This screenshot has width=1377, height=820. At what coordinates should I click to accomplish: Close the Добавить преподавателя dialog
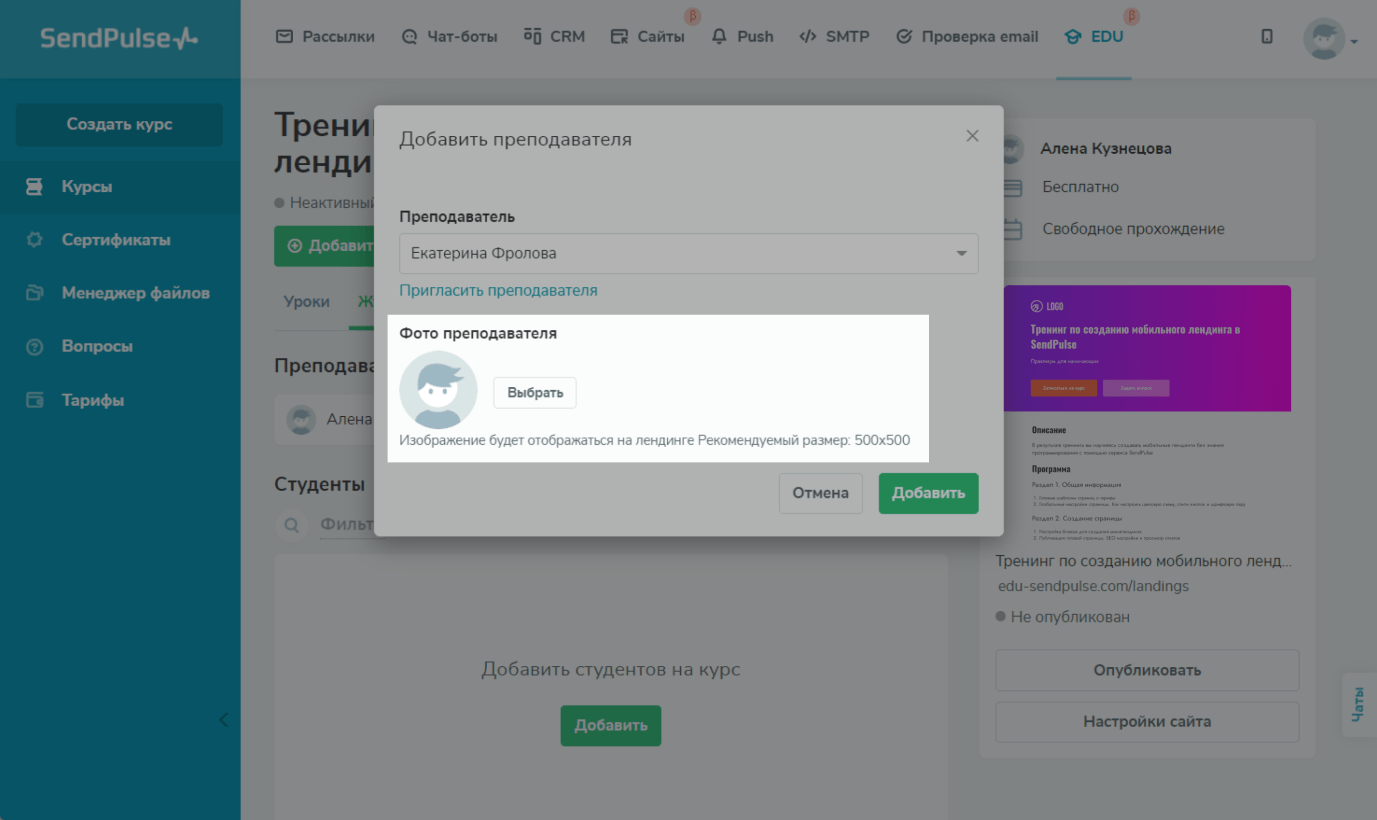(x=972, y=136)
